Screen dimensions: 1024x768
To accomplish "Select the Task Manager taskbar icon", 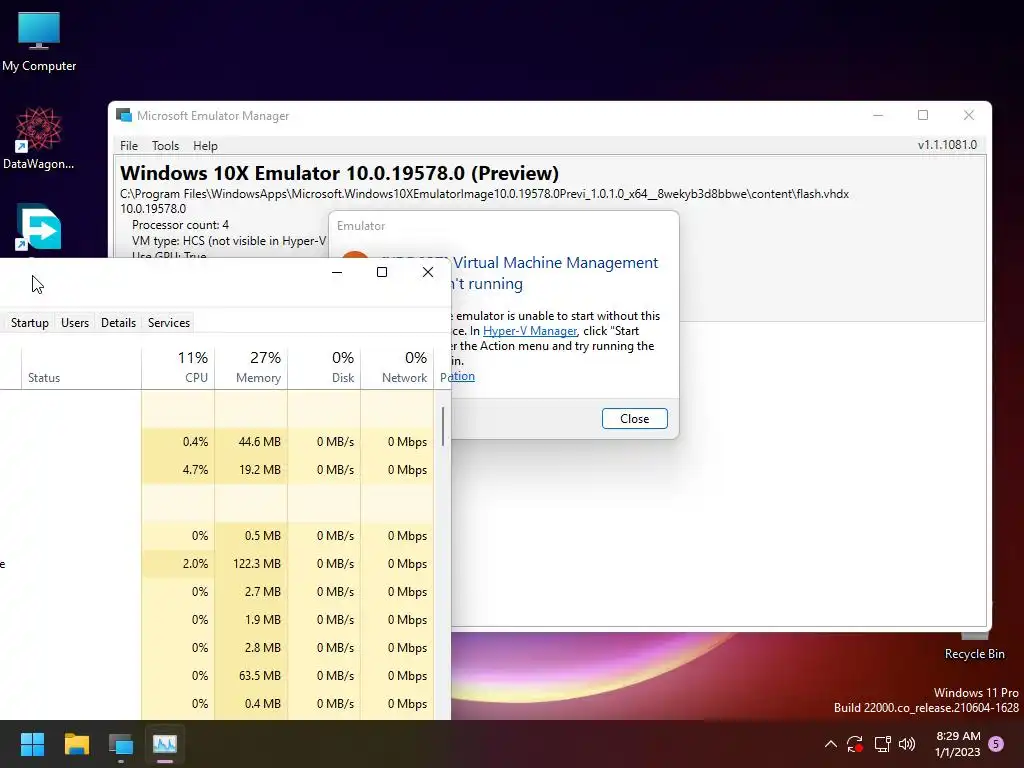I will point(165,744).
